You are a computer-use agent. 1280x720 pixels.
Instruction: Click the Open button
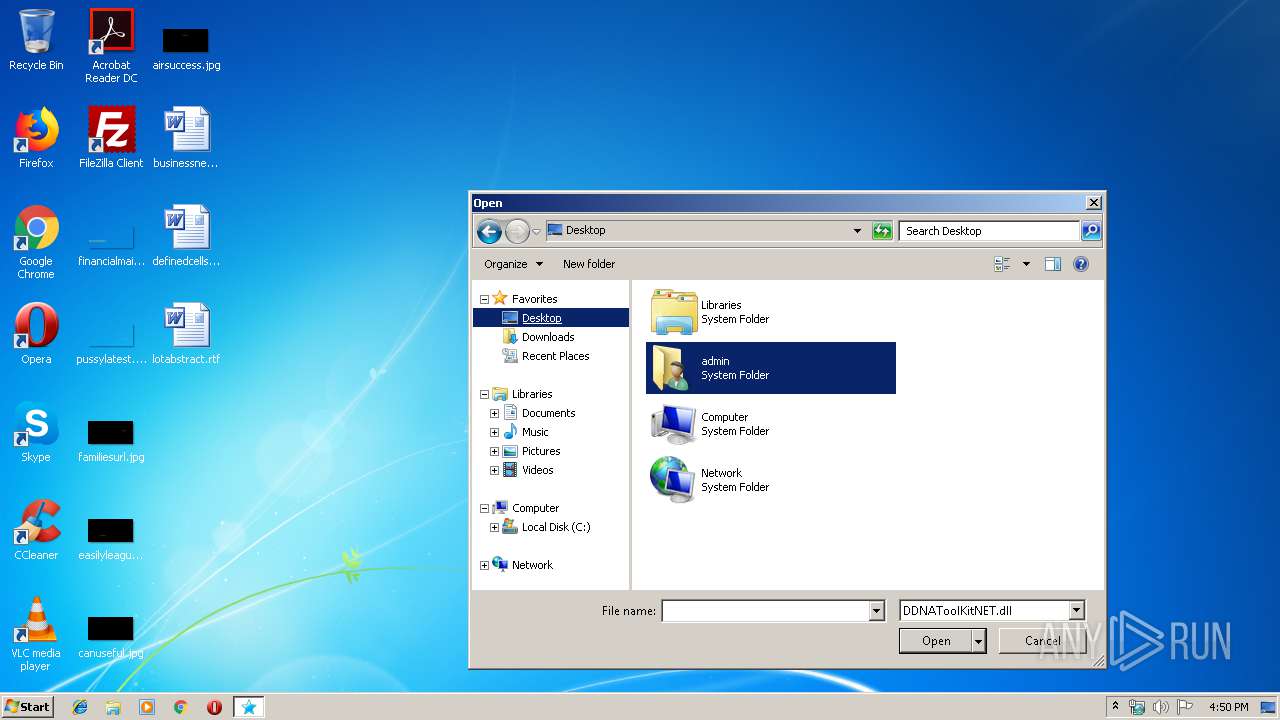click(936, 641)
